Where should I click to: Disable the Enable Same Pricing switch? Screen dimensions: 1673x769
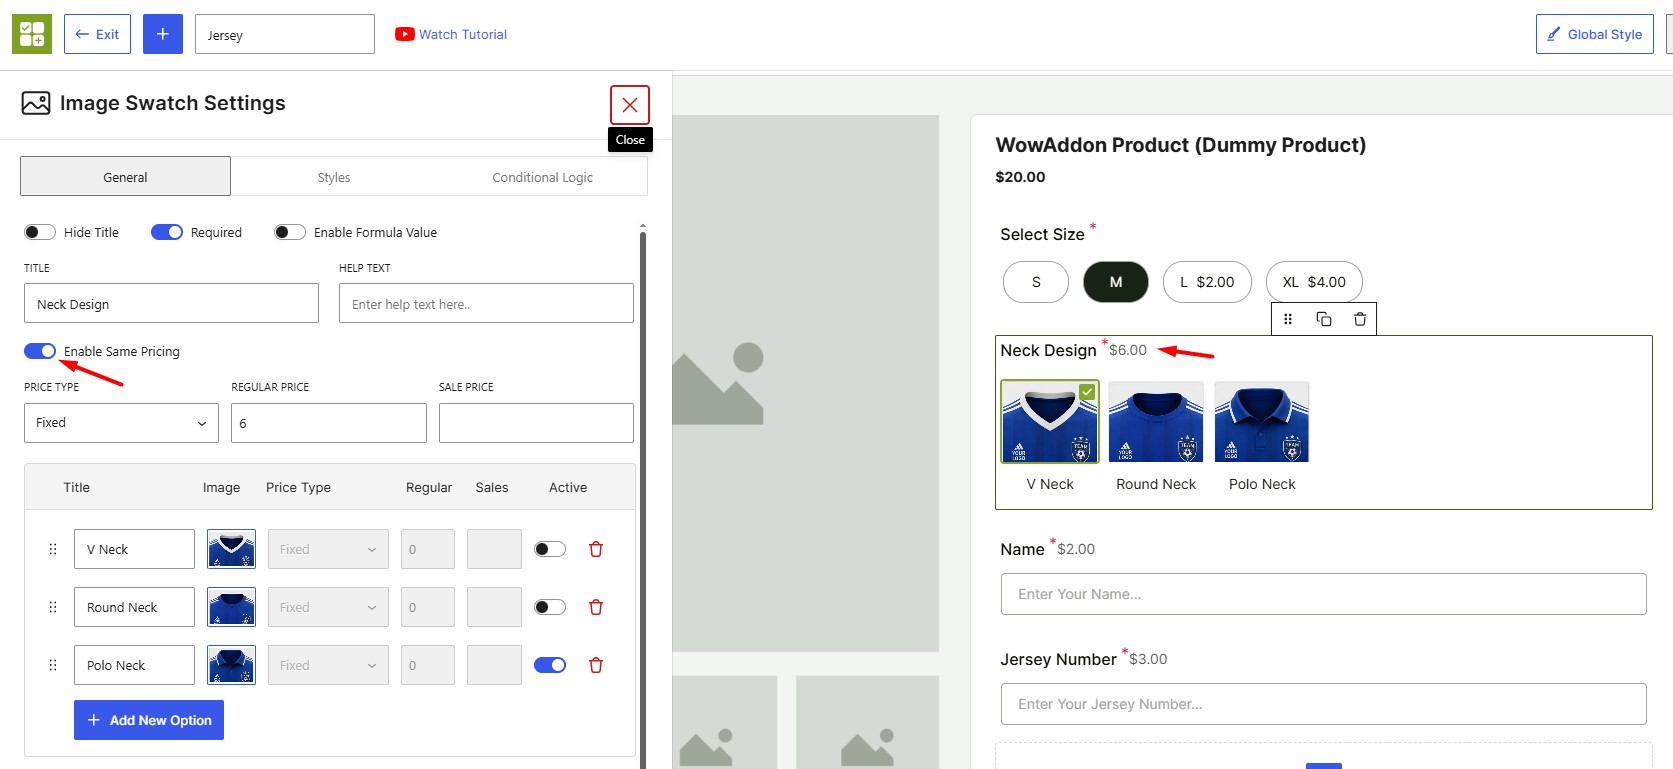(x=40, y=351)
